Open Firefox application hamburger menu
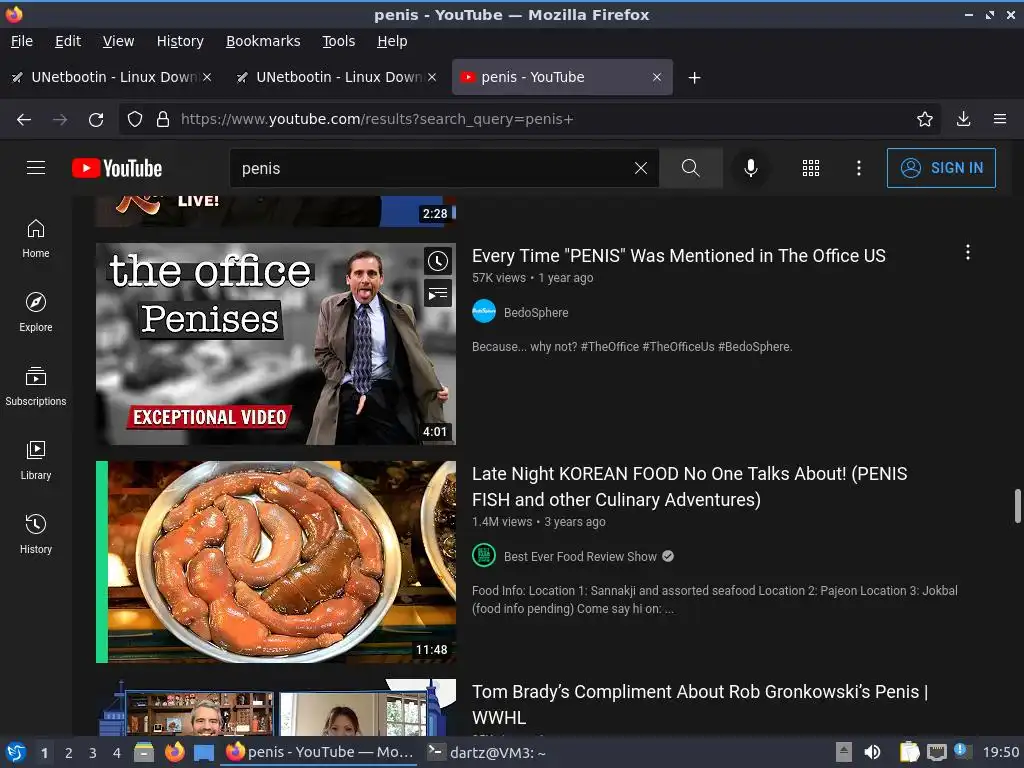The height and width of the screenshot is (768, 1024). (1000, 120)
